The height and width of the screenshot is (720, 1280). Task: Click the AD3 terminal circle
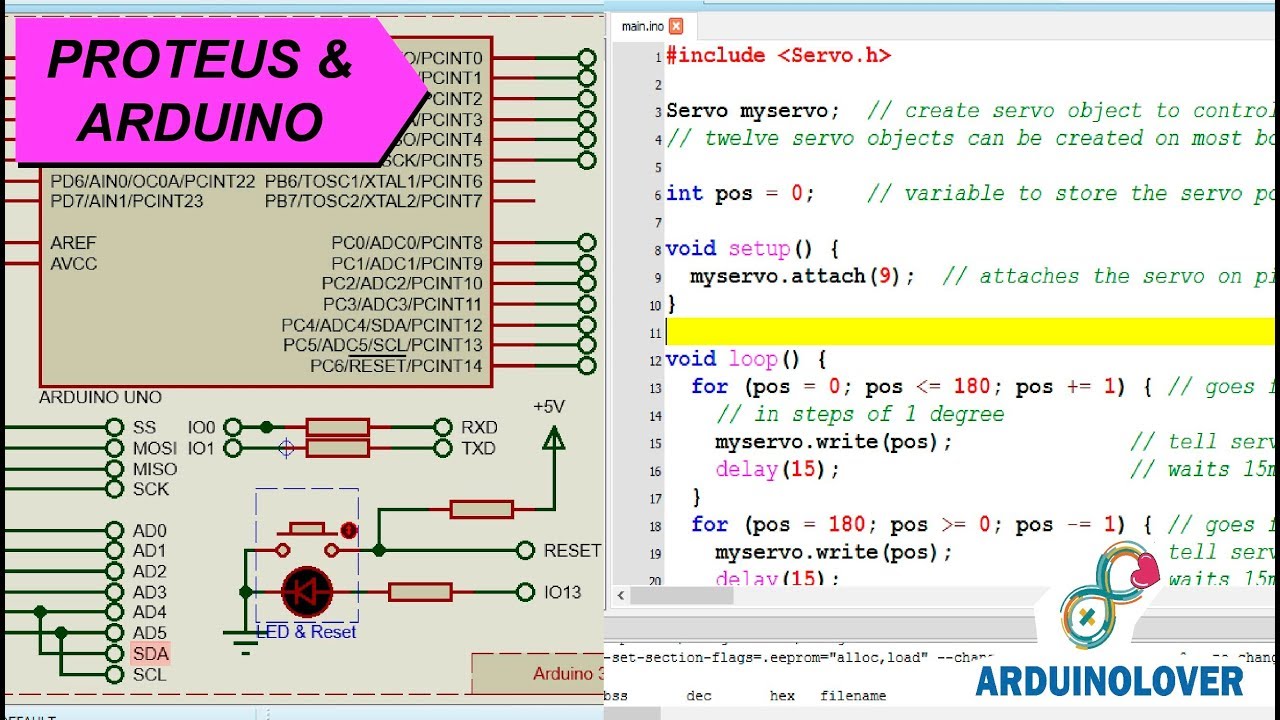coord(114,592)
